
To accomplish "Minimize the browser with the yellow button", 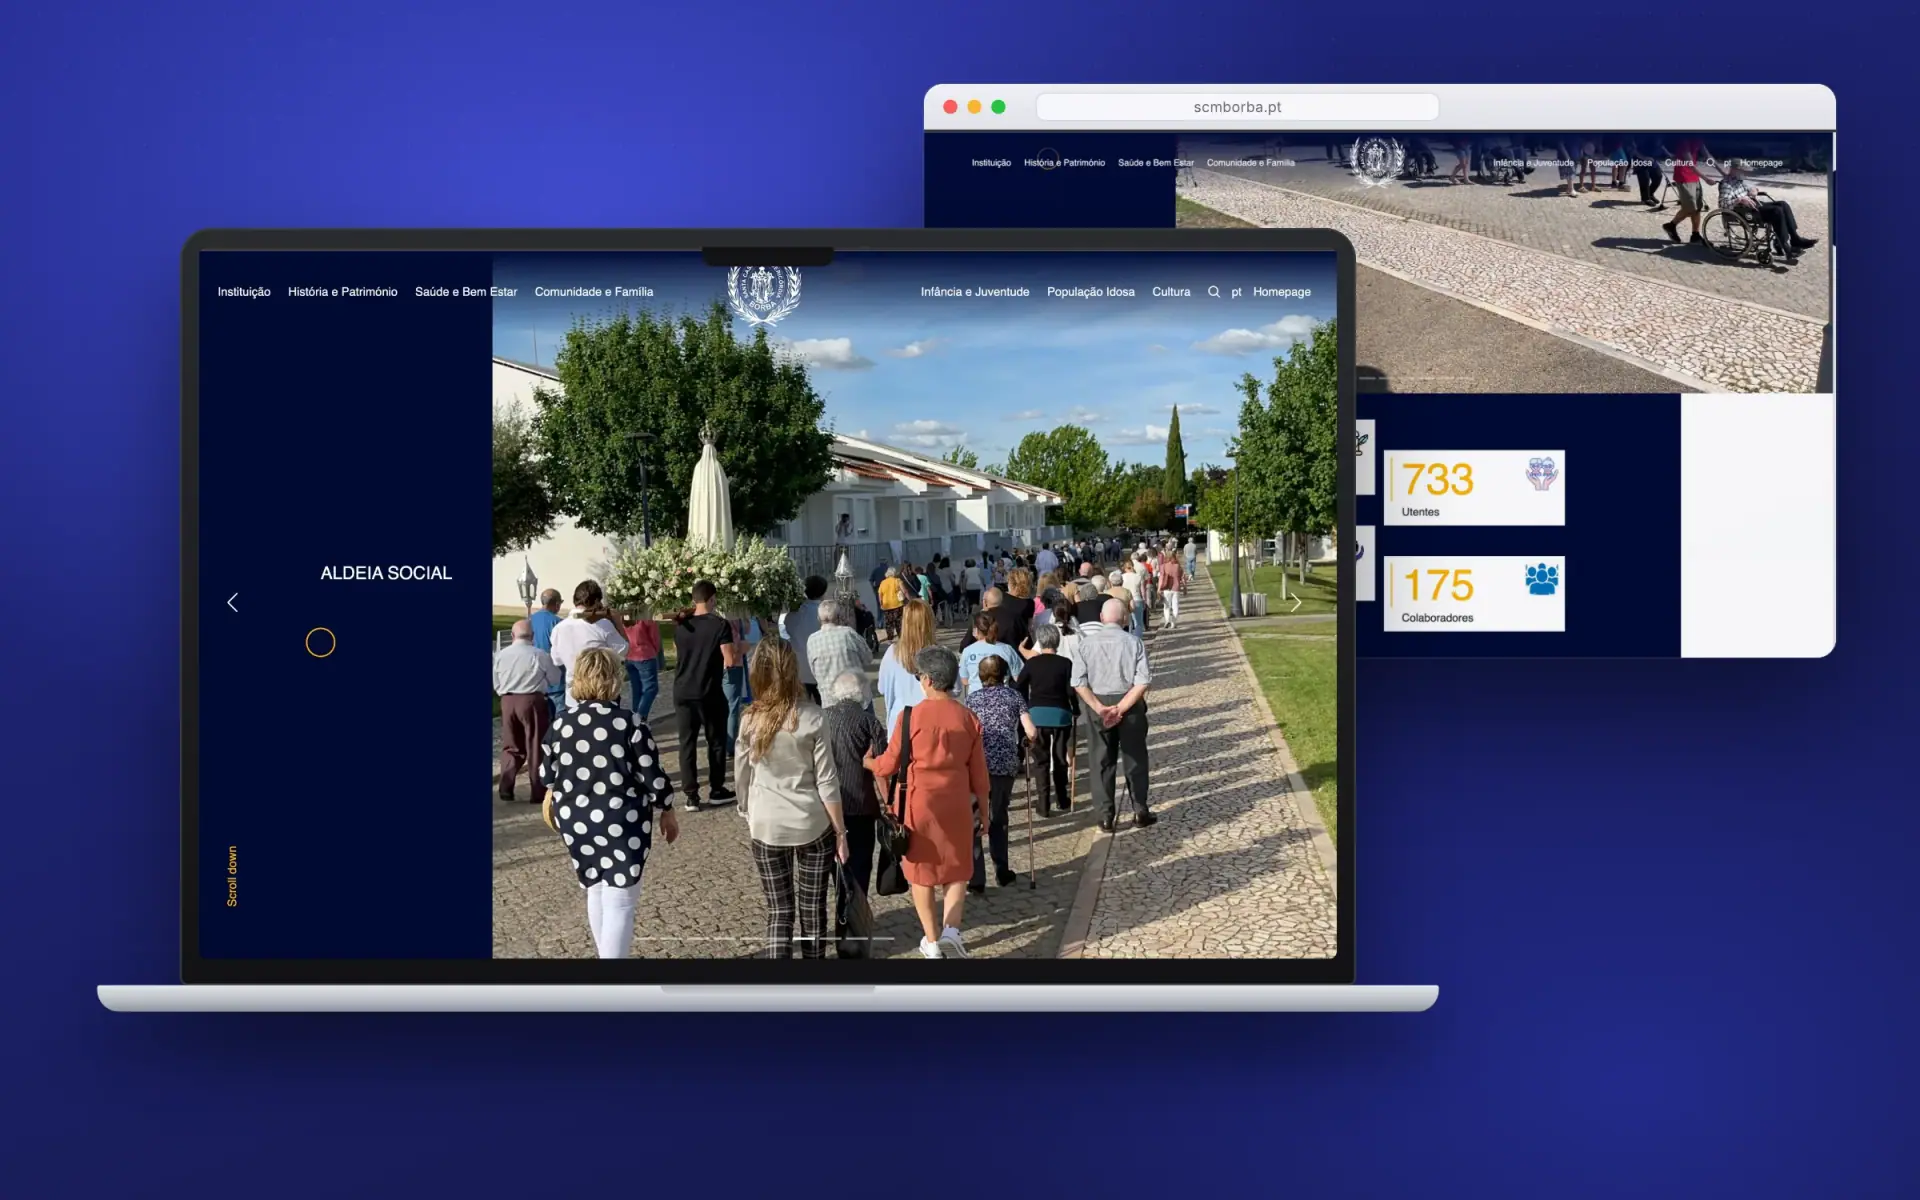I will pos(974,107).
